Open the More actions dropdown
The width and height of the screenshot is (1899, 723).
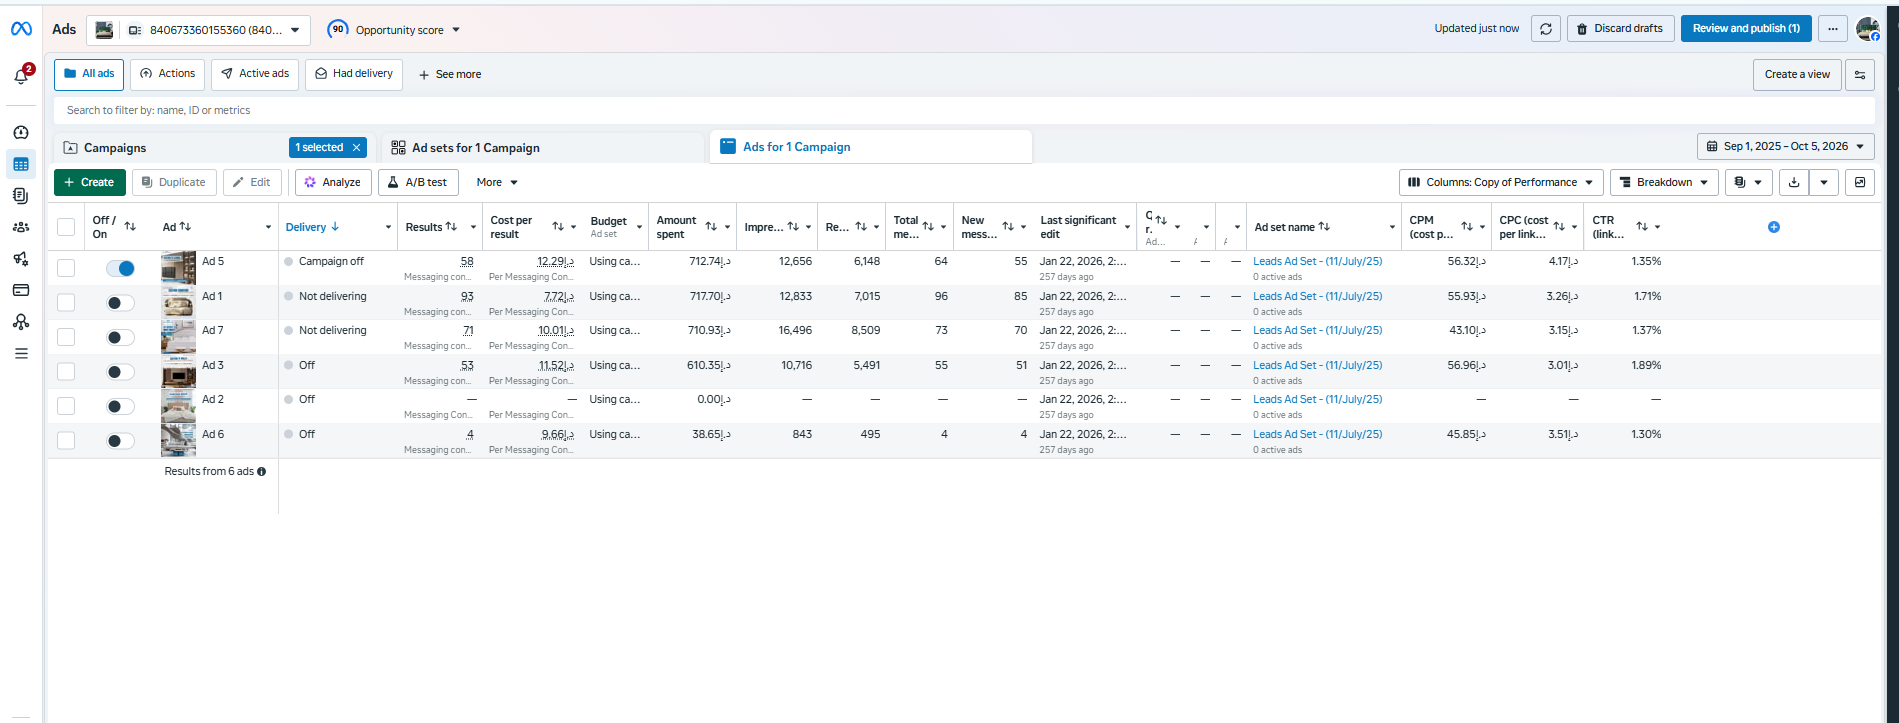pyautogui.click(x=497, y=182)
